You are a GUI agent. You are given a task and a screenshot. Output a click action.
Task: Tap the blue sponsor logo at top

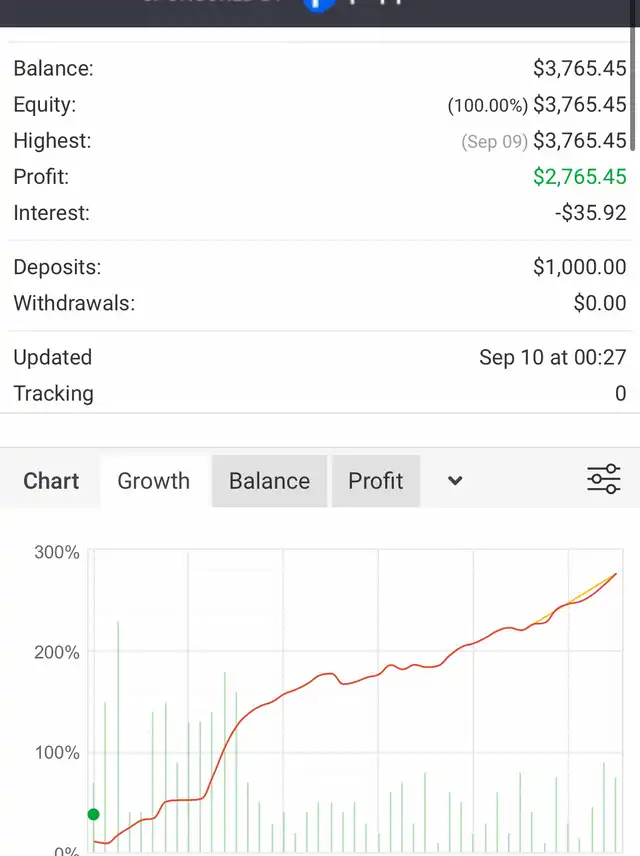coord(318,5)
